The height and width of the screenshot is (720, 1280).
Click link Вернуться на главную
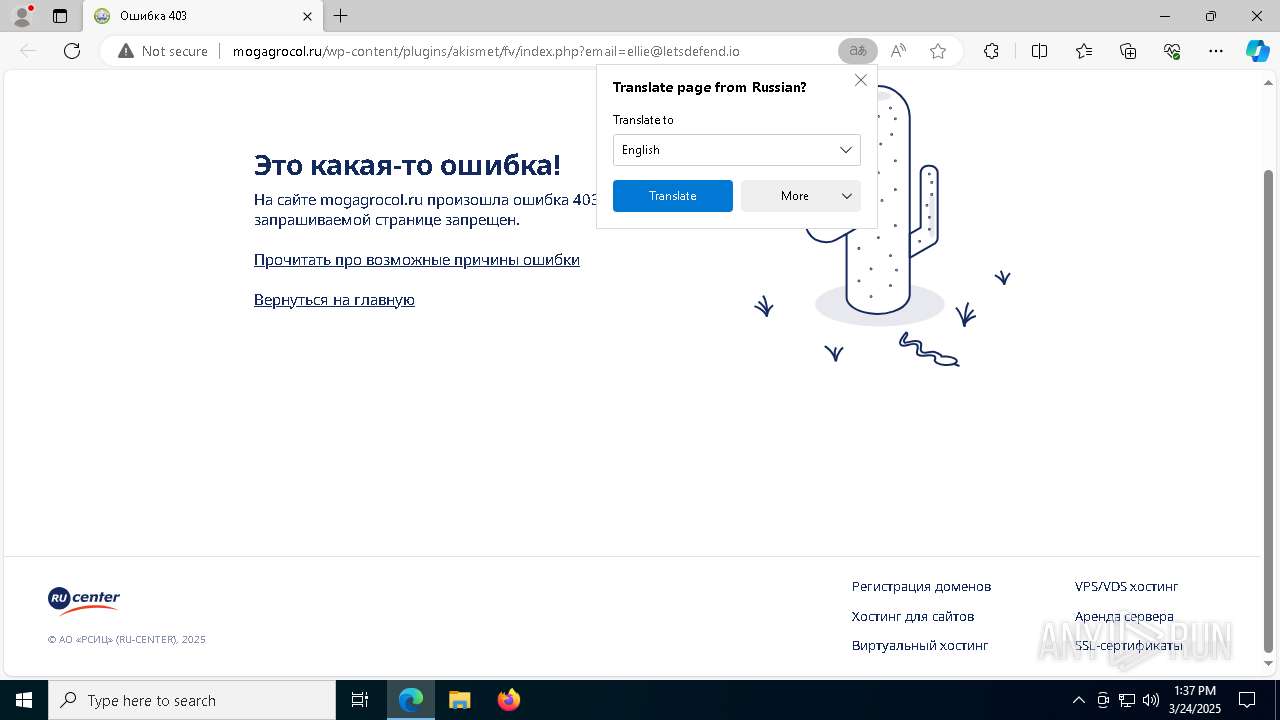(x=334, y=300)
